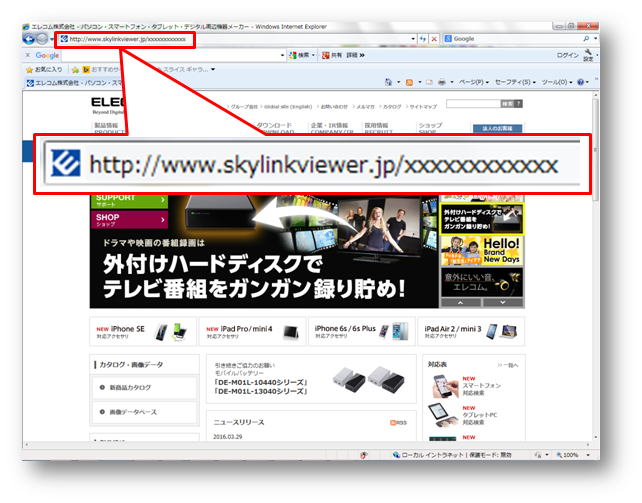The height and width of the screenshot is (503, 642).
Task: Open the ツール(O) menu
Action: click(557, 82)
